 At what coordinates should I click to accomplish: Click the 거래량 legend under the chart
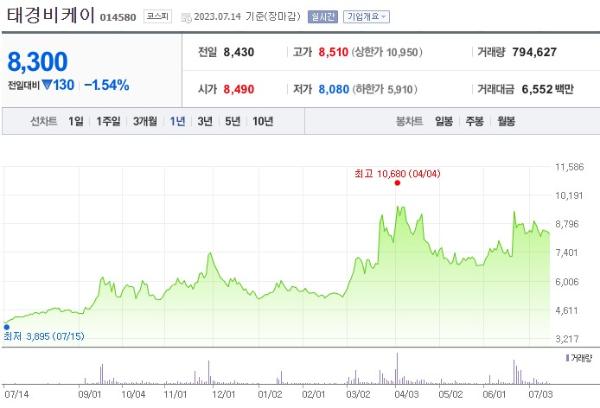579,358
